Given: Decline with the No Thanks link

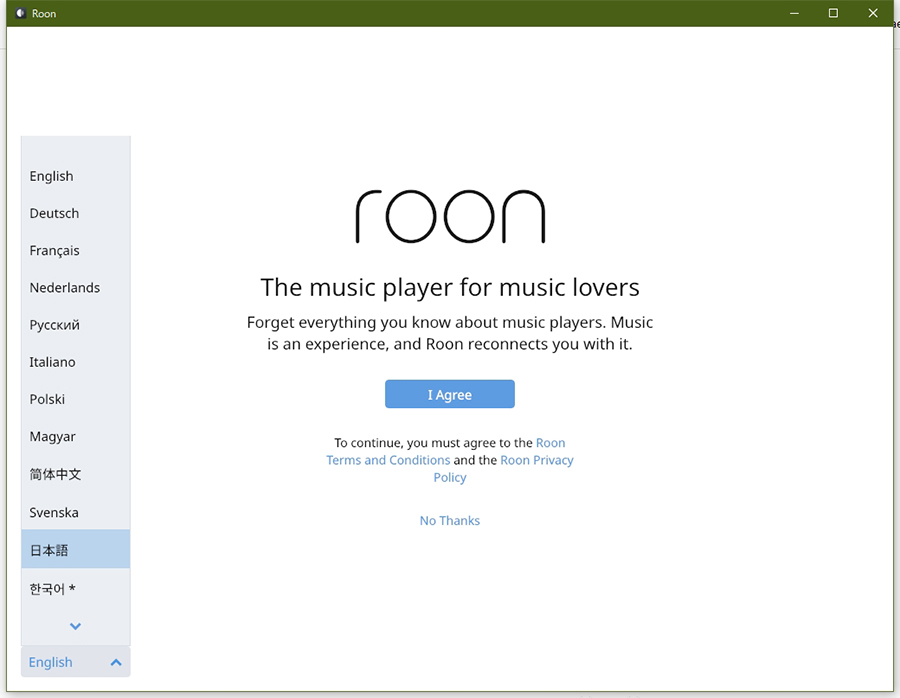Looking at the screenshot, I should (449, 520).
